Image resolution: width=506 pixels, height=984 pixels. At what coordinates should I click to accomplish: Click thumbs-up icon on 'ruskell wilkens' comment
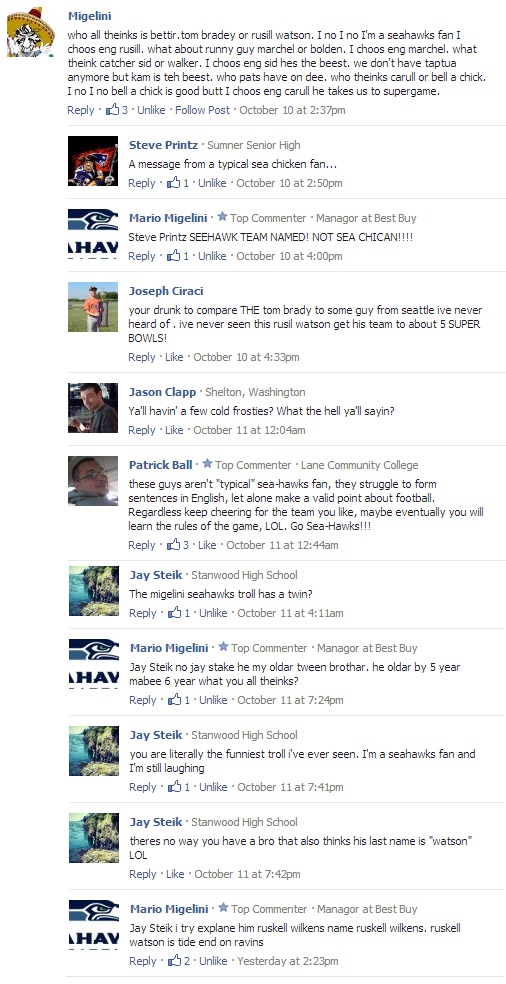pyautogui.click(x=175, y=961)
